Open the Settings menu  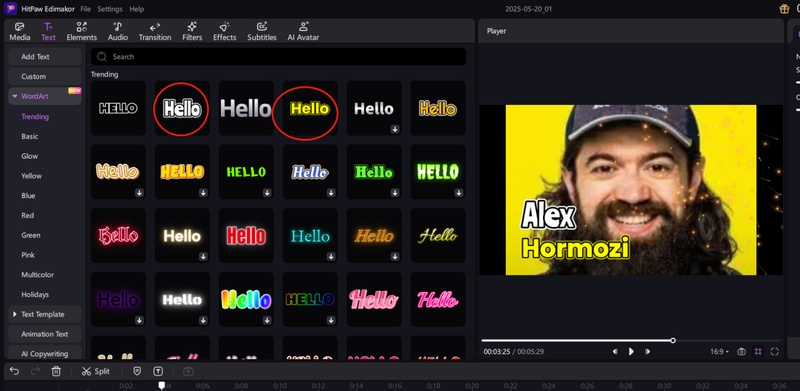pos(110,9)
